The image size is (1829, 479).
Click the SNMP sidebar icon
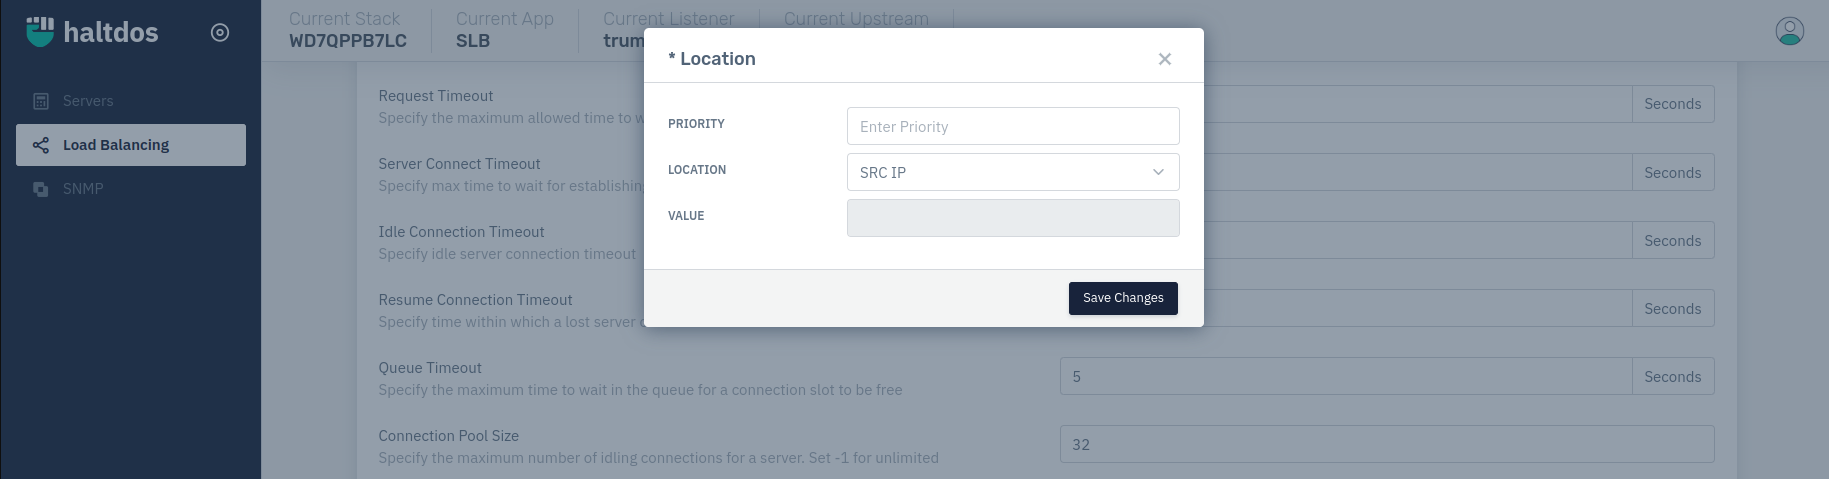tap(41, 189)
